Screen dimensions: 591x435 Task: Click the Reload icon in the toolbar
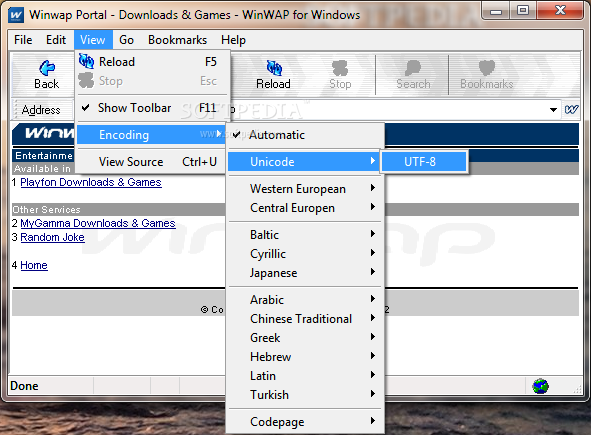pos(274,68)
